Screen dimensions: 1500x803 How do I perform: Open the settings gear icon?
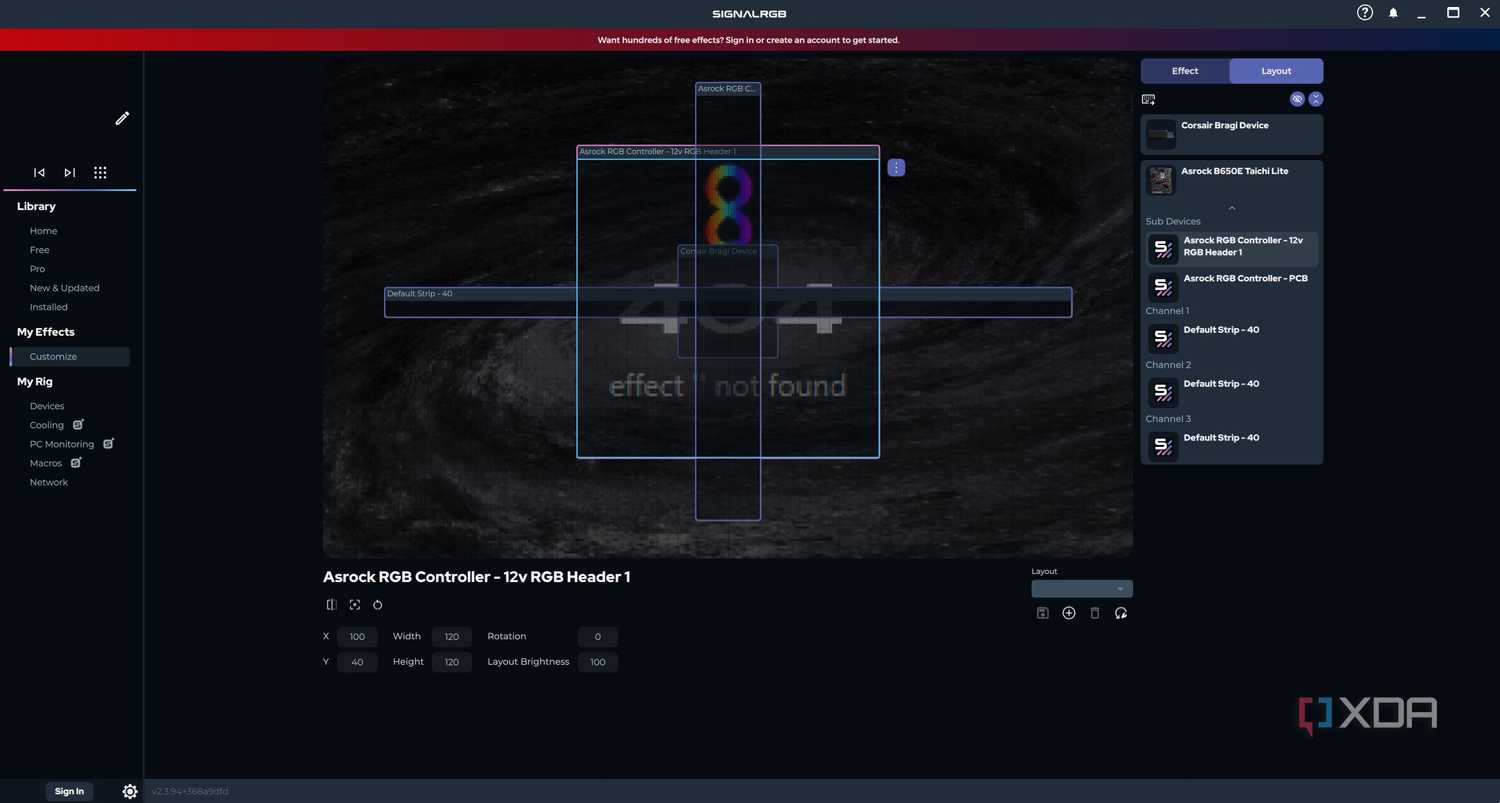(x=130, y=791)
